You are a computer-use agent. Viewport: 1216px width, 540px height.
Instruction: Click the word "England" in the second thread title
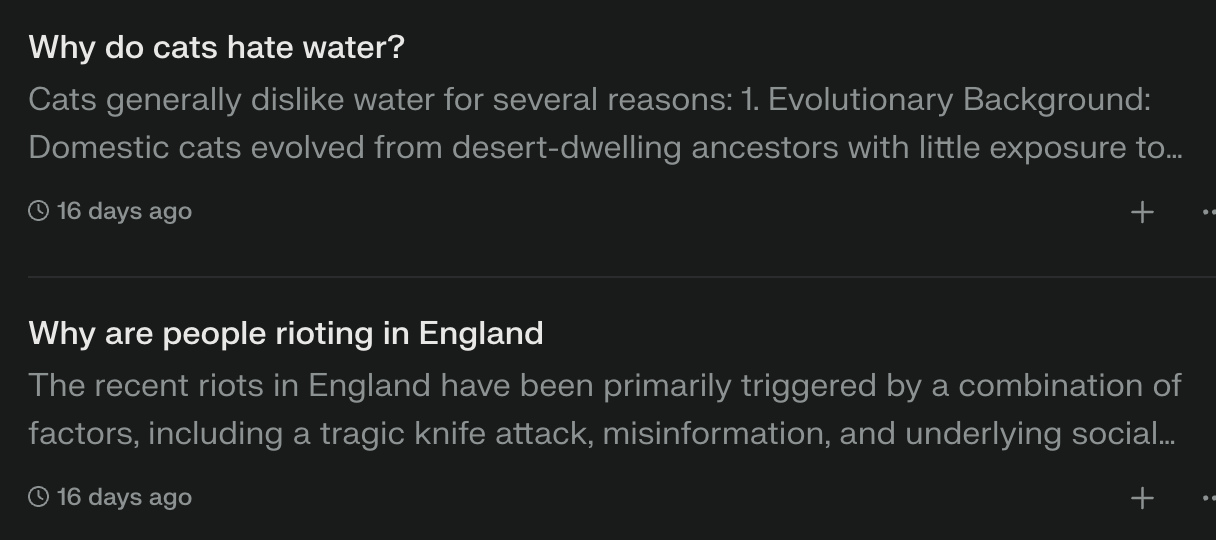coord(481,333)
